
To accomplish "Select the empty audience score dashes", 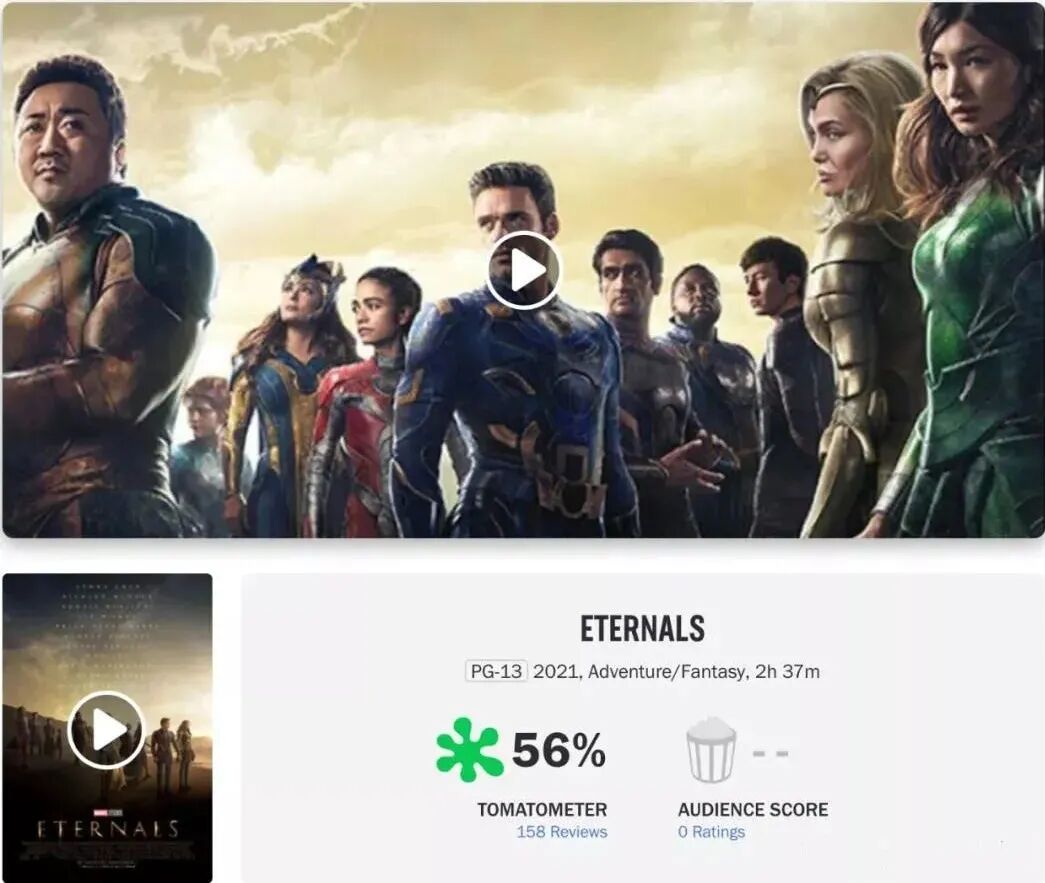I will (770, 754).
